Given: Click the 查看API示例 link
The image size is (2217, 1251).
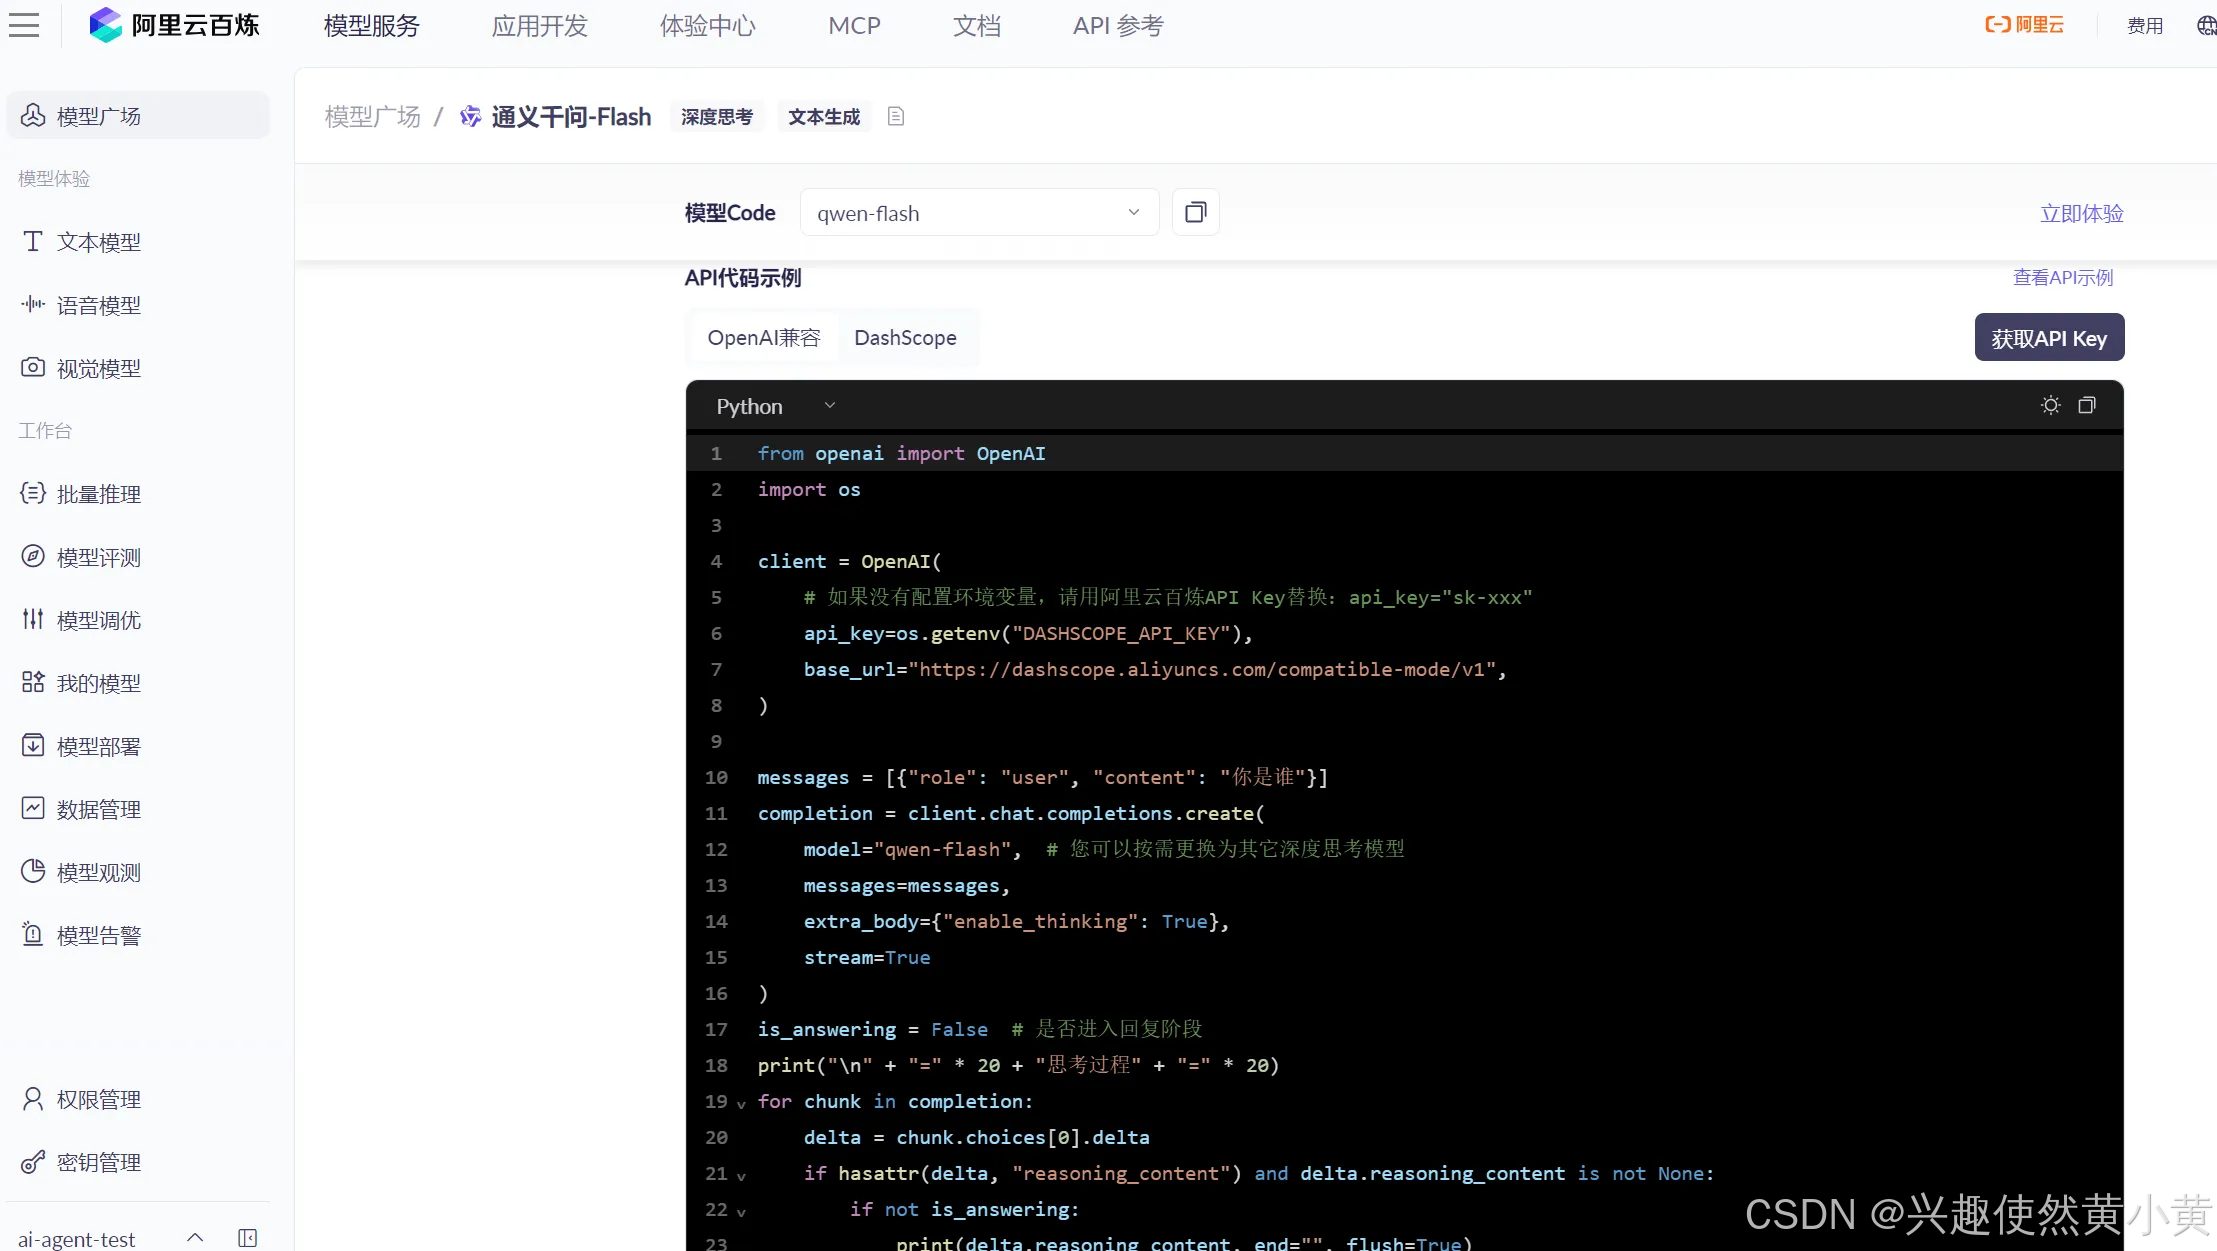Looking at the screenshot, I should click(x=2063, y=277).
